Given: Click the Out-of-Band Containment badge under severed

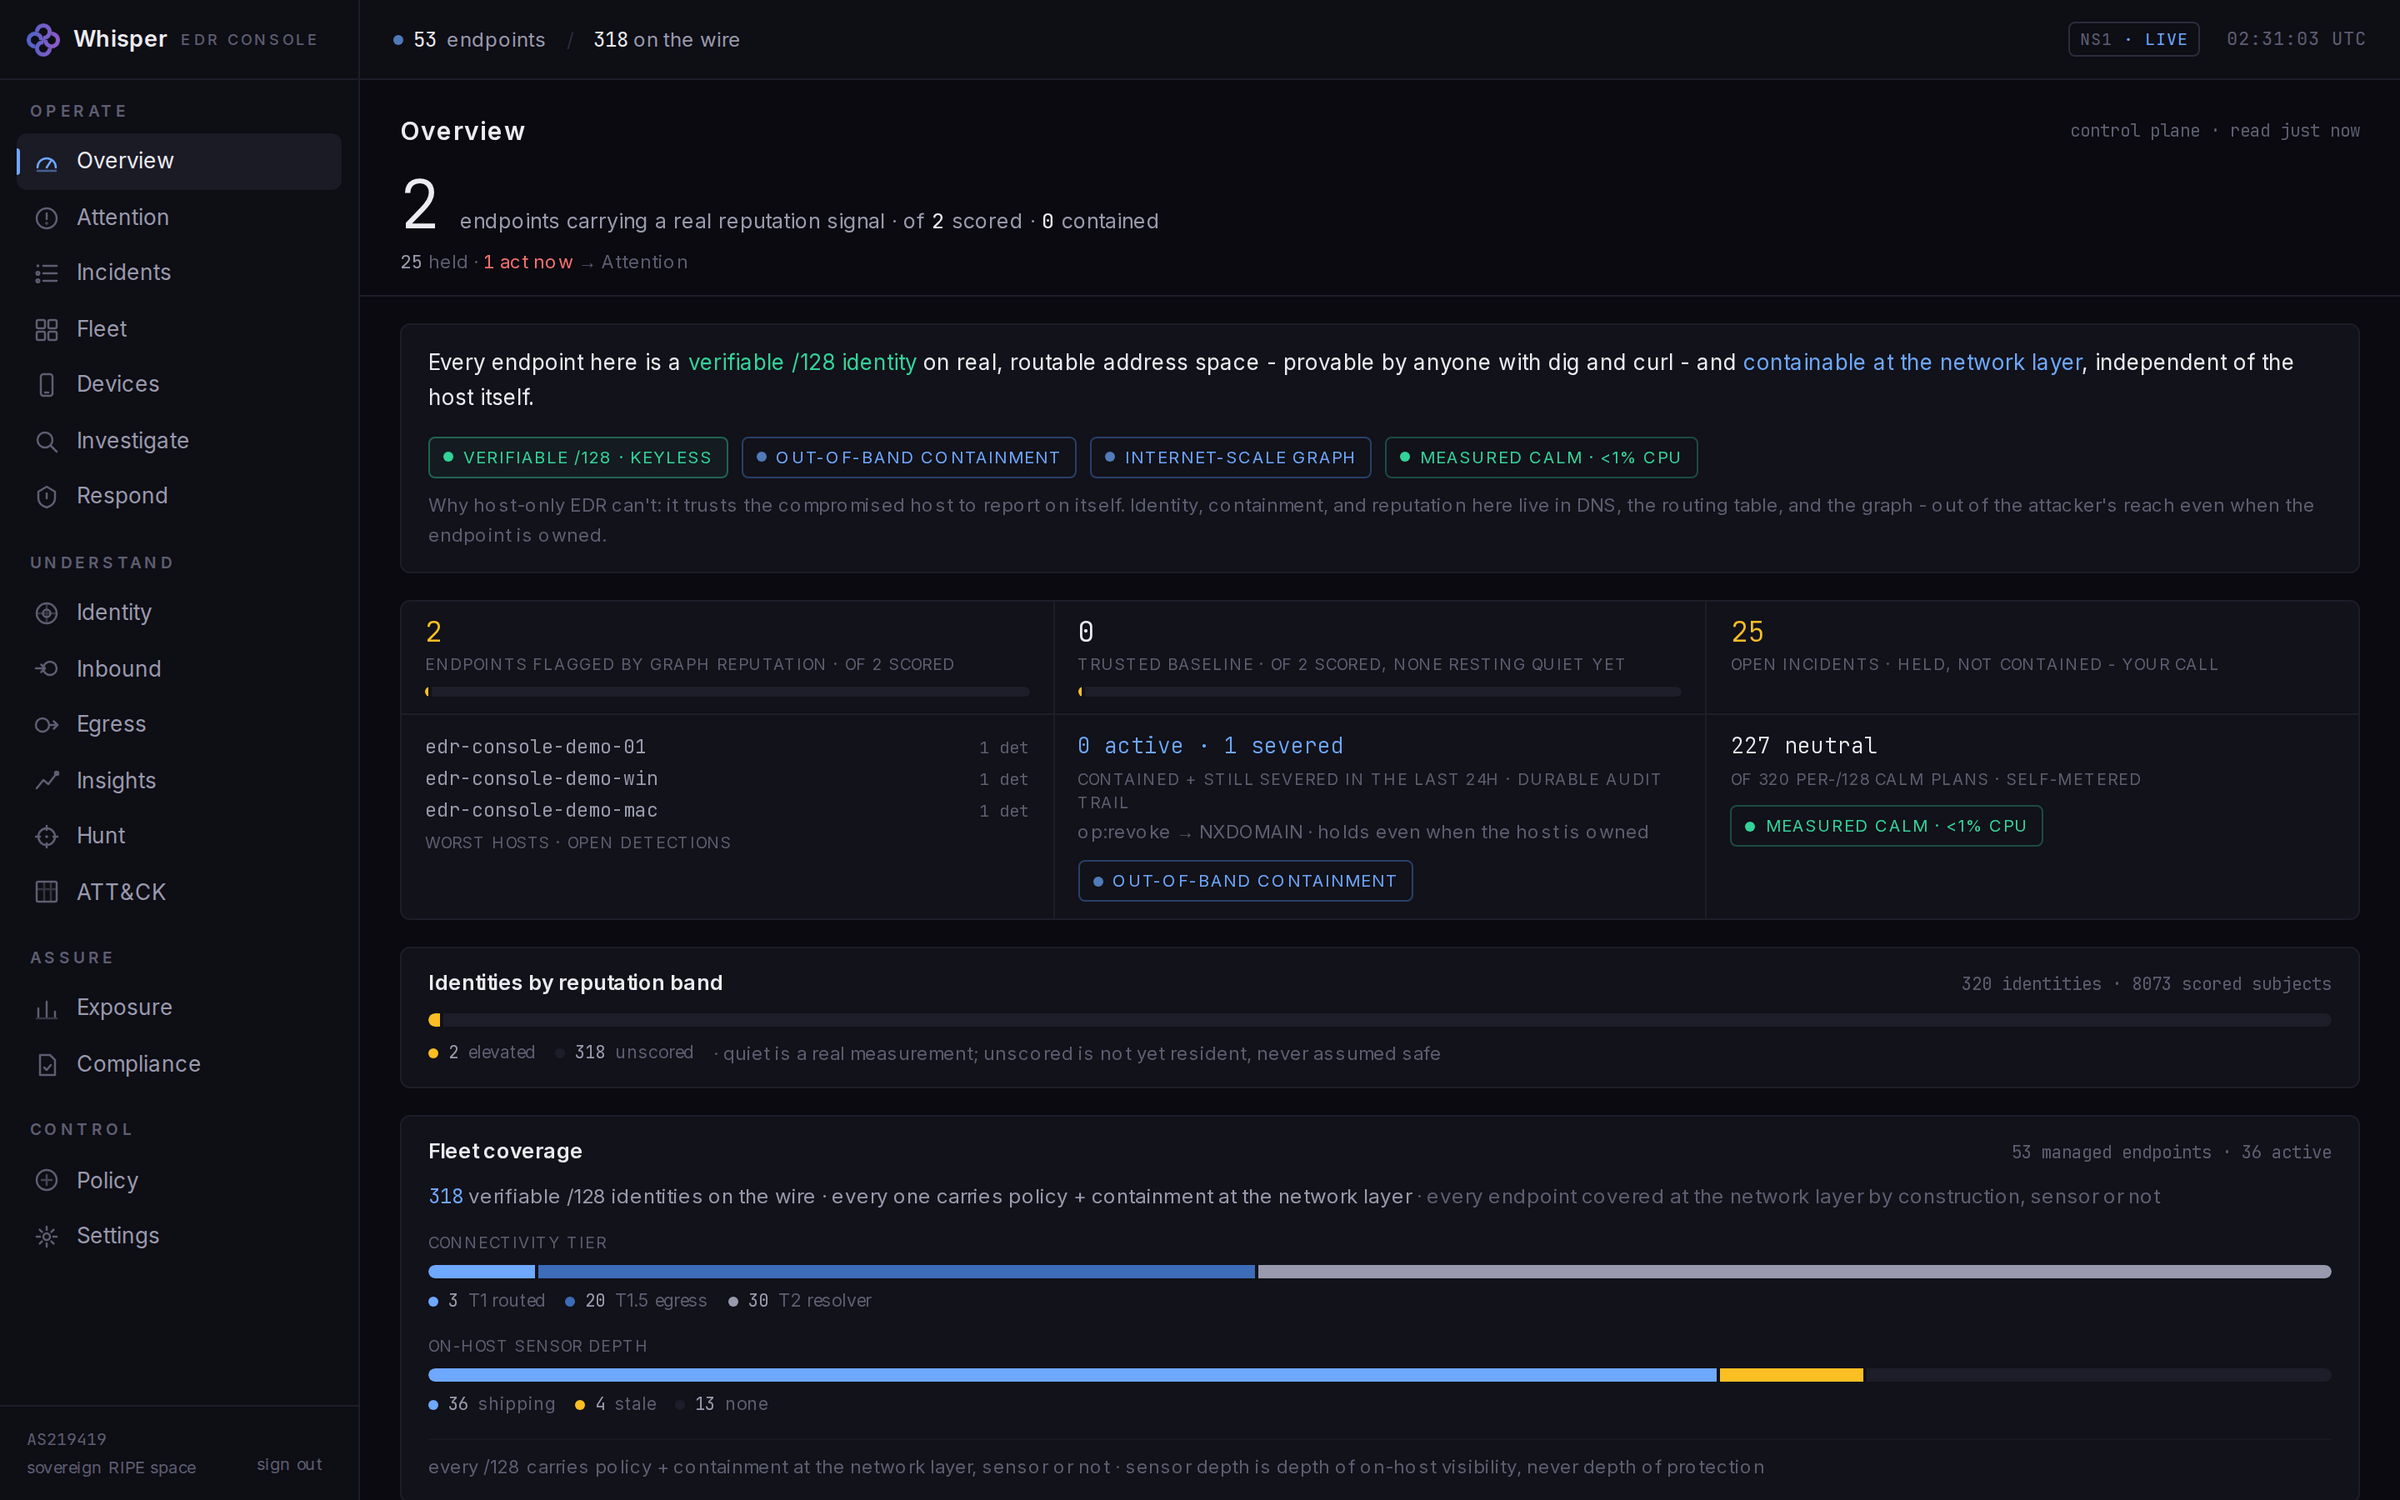Looking at the screenshot, I should [x=1245, y=881].
